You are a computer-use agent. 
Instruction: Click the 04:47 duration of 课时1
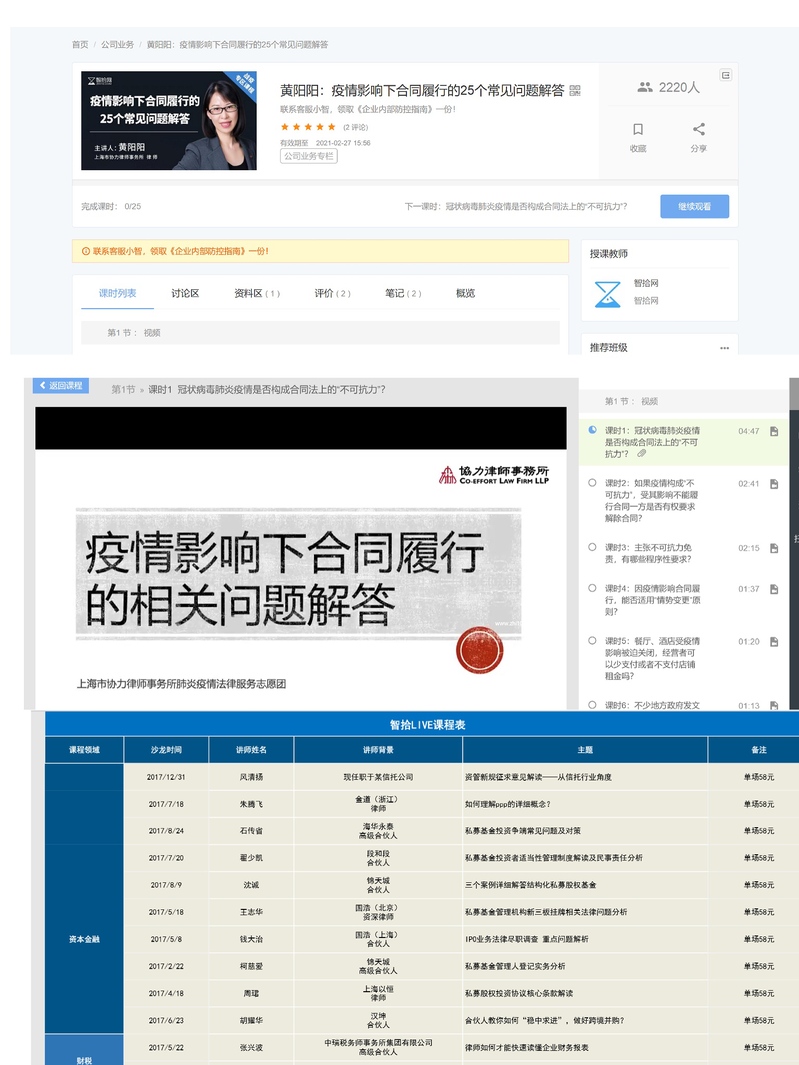pos(749,431)
